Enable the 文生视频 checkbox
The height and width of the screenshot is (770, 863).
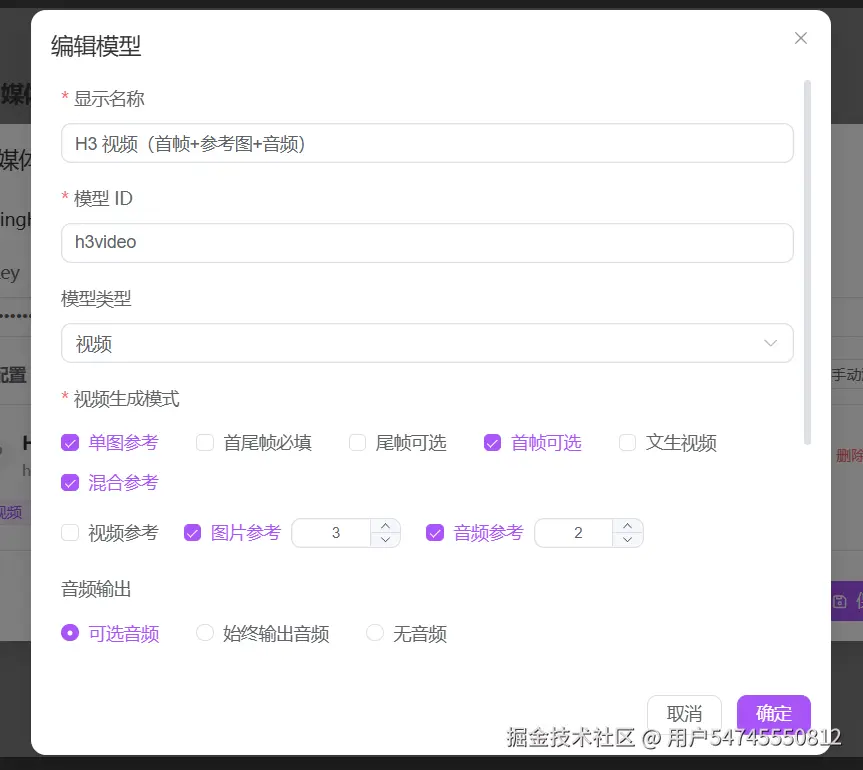tap(627, 443)
